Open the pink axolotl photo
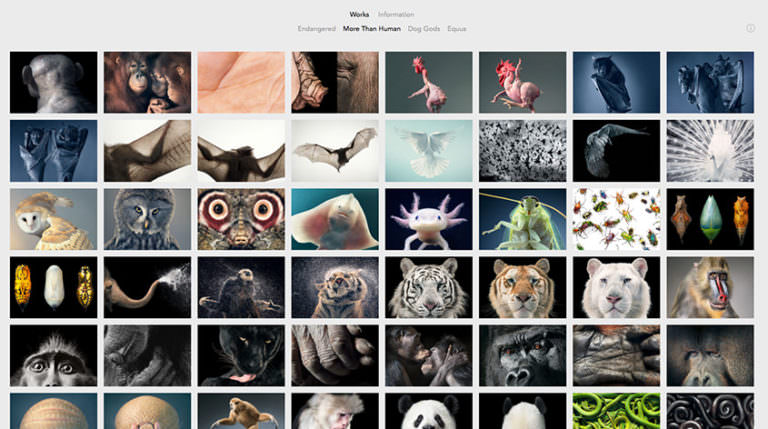 tap(429, 219)
